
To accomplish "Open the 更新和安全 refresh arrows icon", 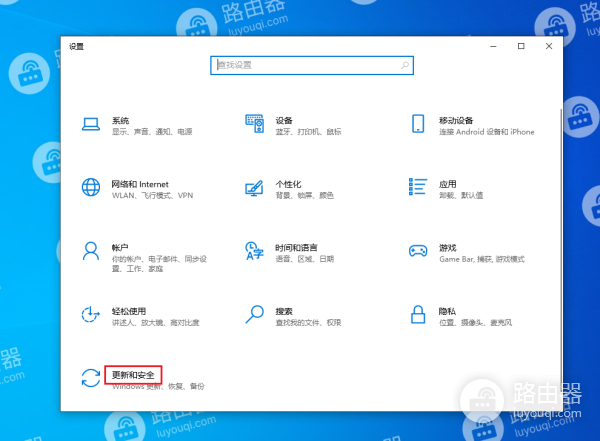I will (x=91, y=378).
